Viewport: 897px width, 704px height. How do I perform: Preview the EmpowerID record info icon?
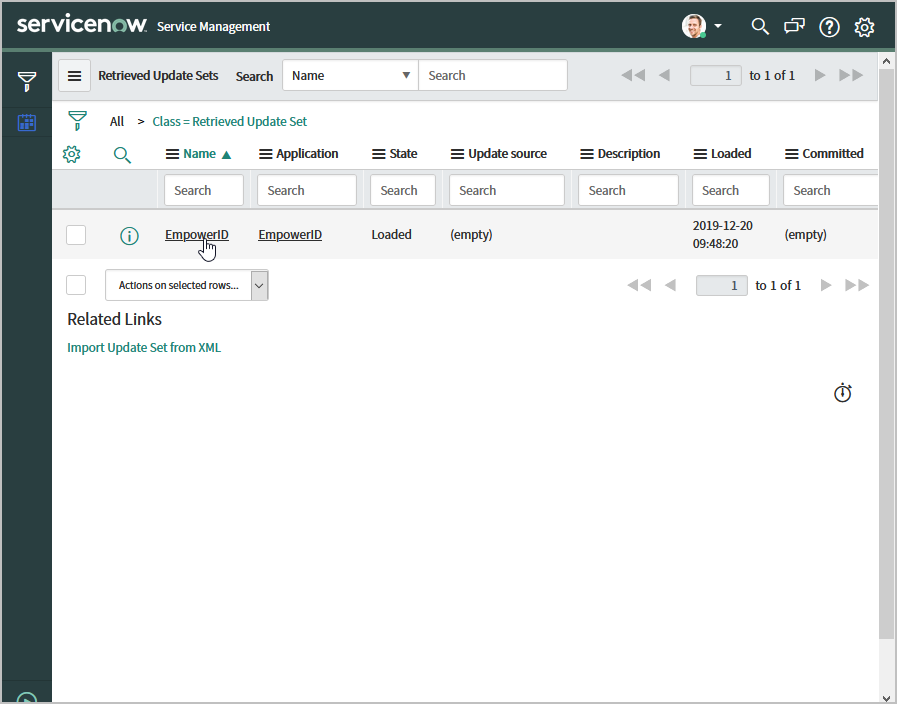[129, 236]
